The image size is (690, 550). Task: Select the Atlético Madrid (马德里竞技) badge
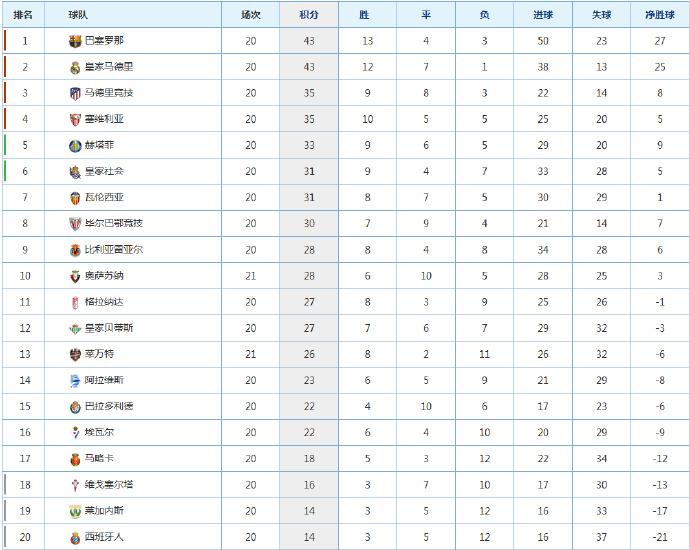coord(75,93)
